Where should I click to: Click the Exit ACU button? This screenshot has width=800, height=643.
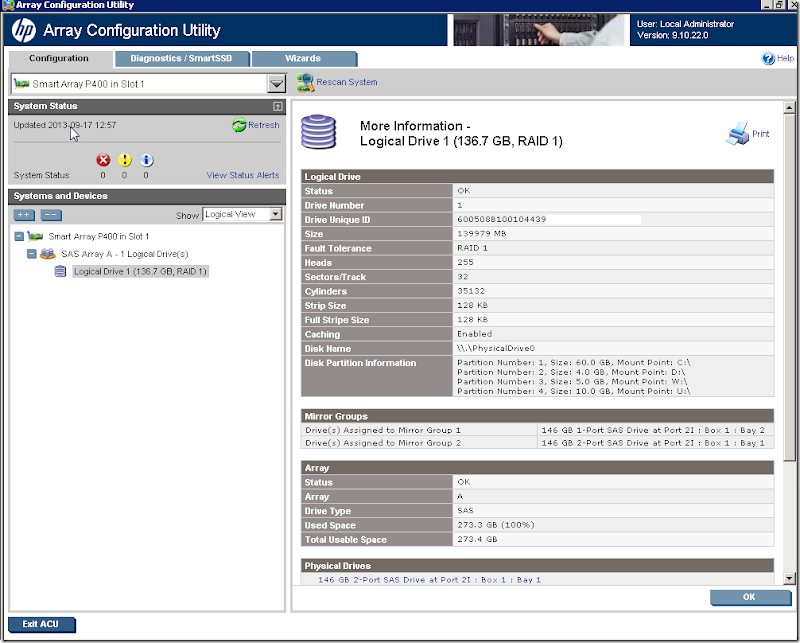(40, 624)
